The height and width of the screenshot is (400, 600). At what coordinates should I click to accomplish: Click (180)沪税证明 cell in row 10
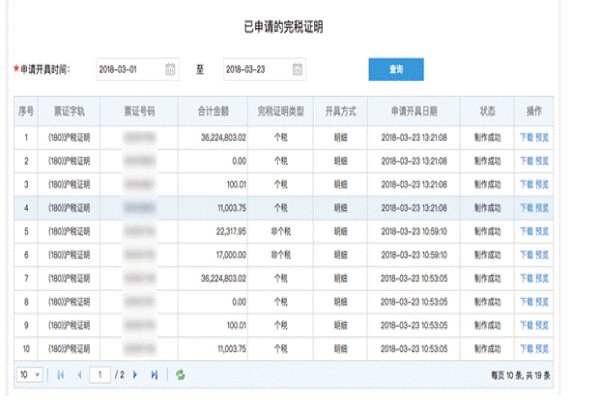coord(69,349)
